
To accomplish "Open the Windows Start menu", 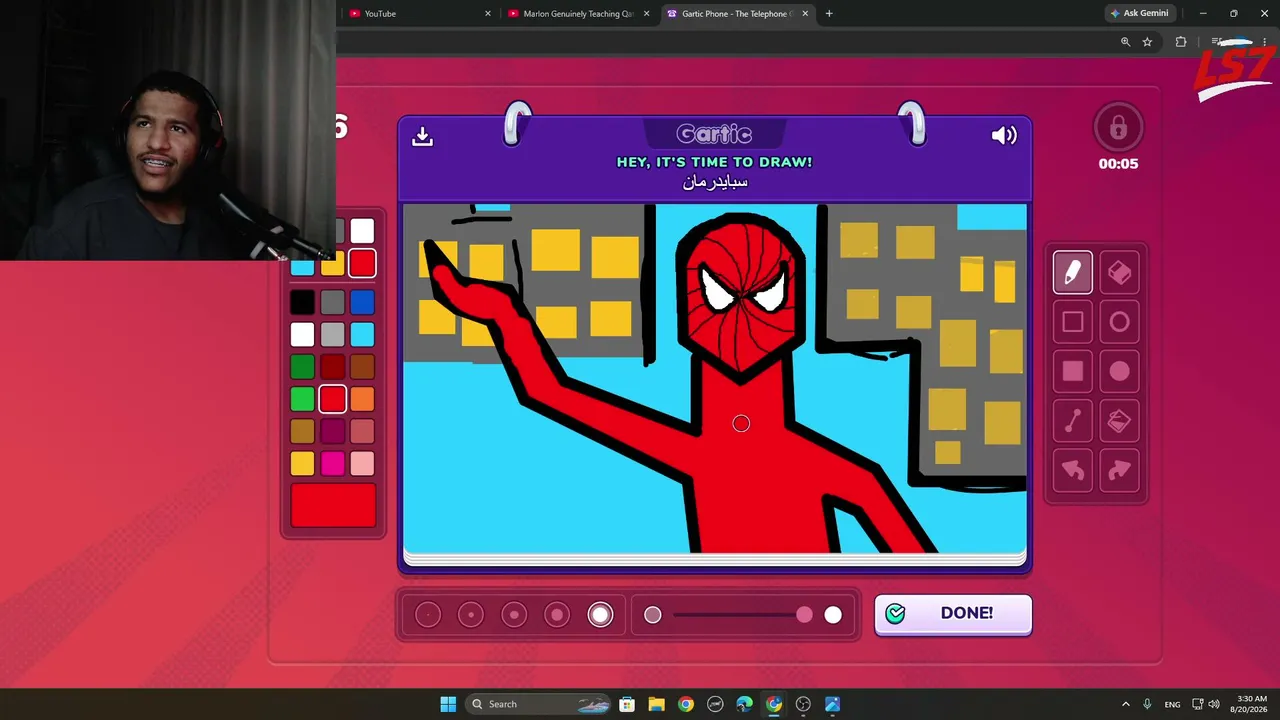I will [448, 704].
